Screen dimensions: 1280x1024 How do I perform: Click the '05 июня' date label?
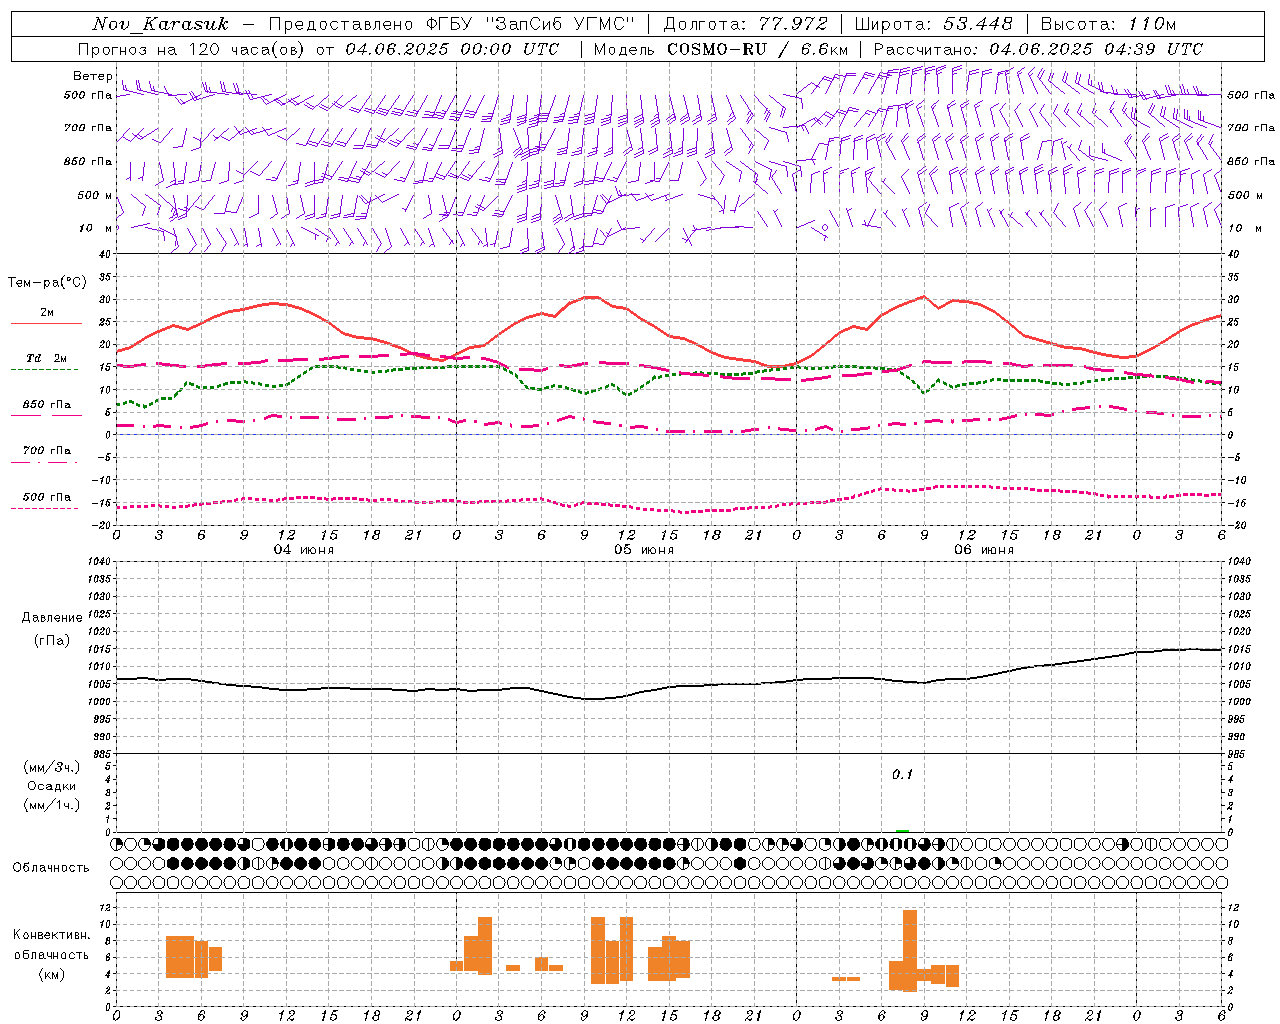(644, 550)
